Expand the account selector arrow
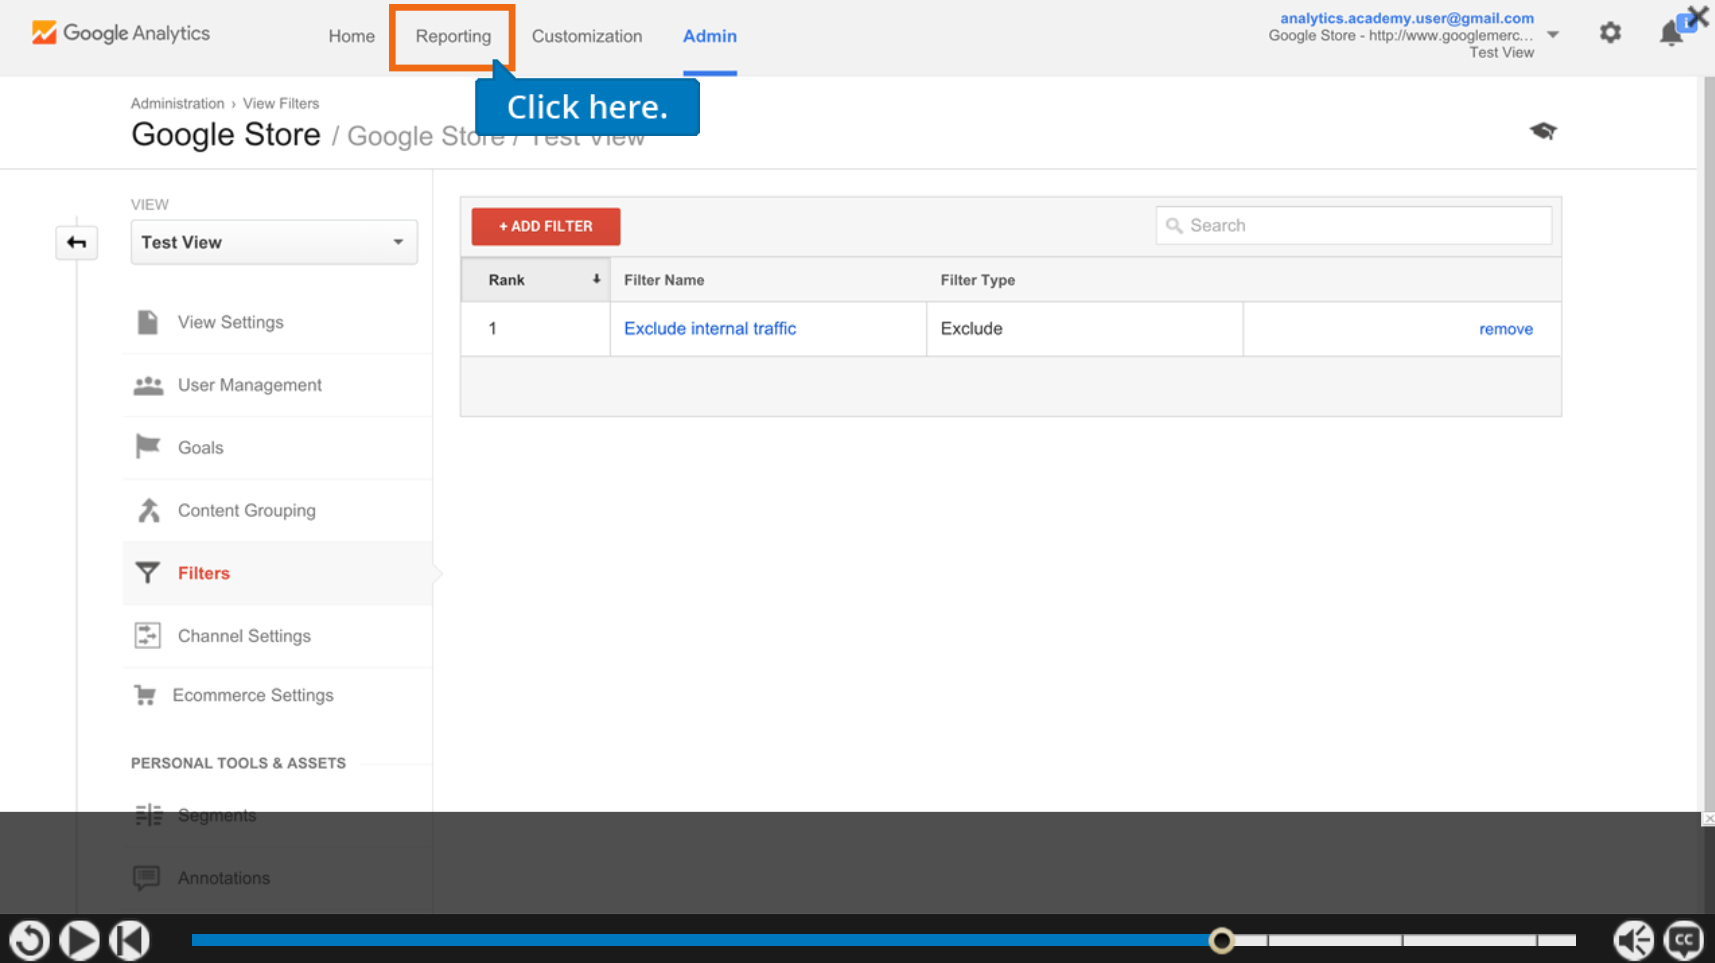1715x963 pixels. click(1553, 35)
